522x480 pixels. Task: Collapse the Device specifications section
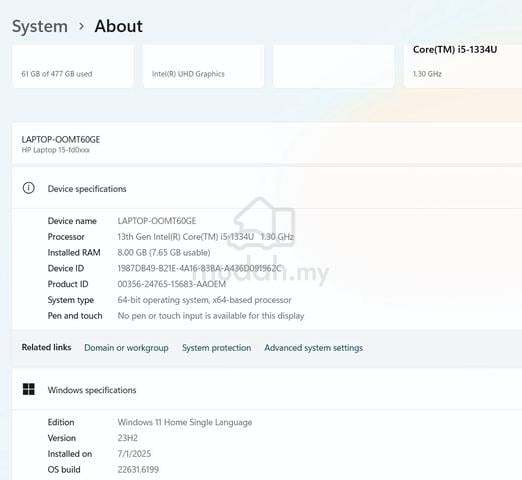(x=267, y=188)
